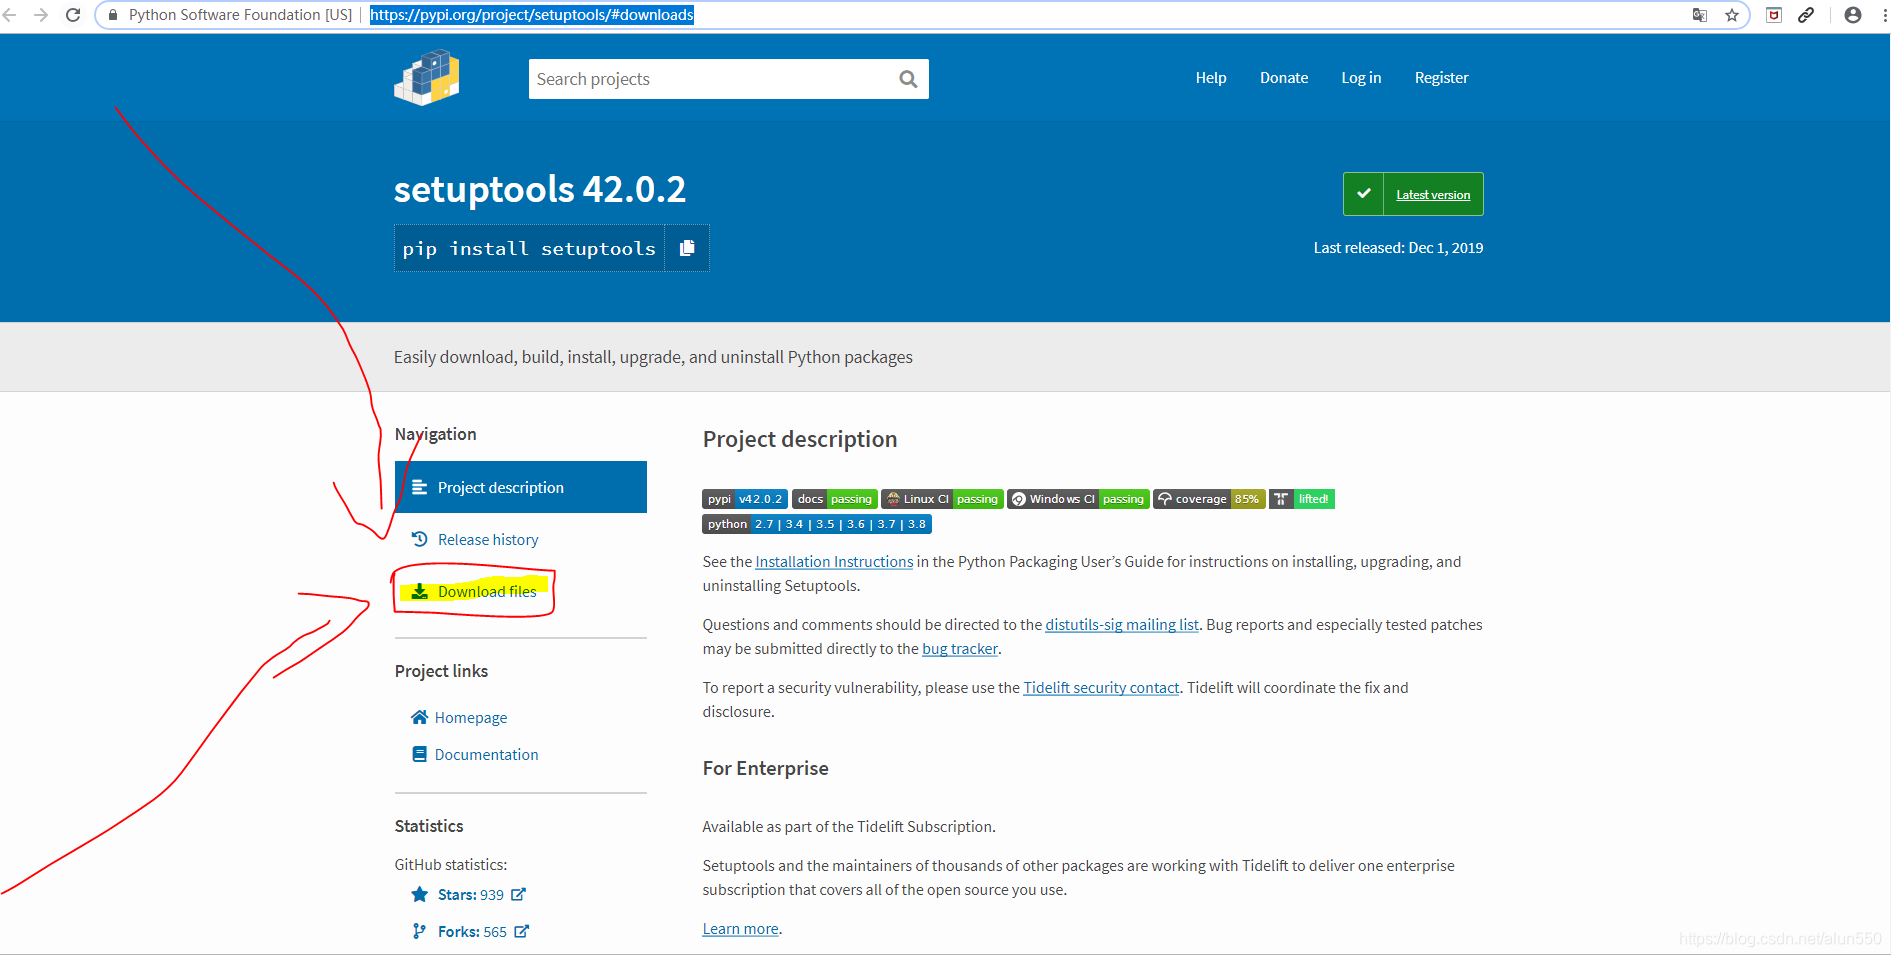Click the PyPI cube logo
The image size is (1891, 957).
point(427,78)
